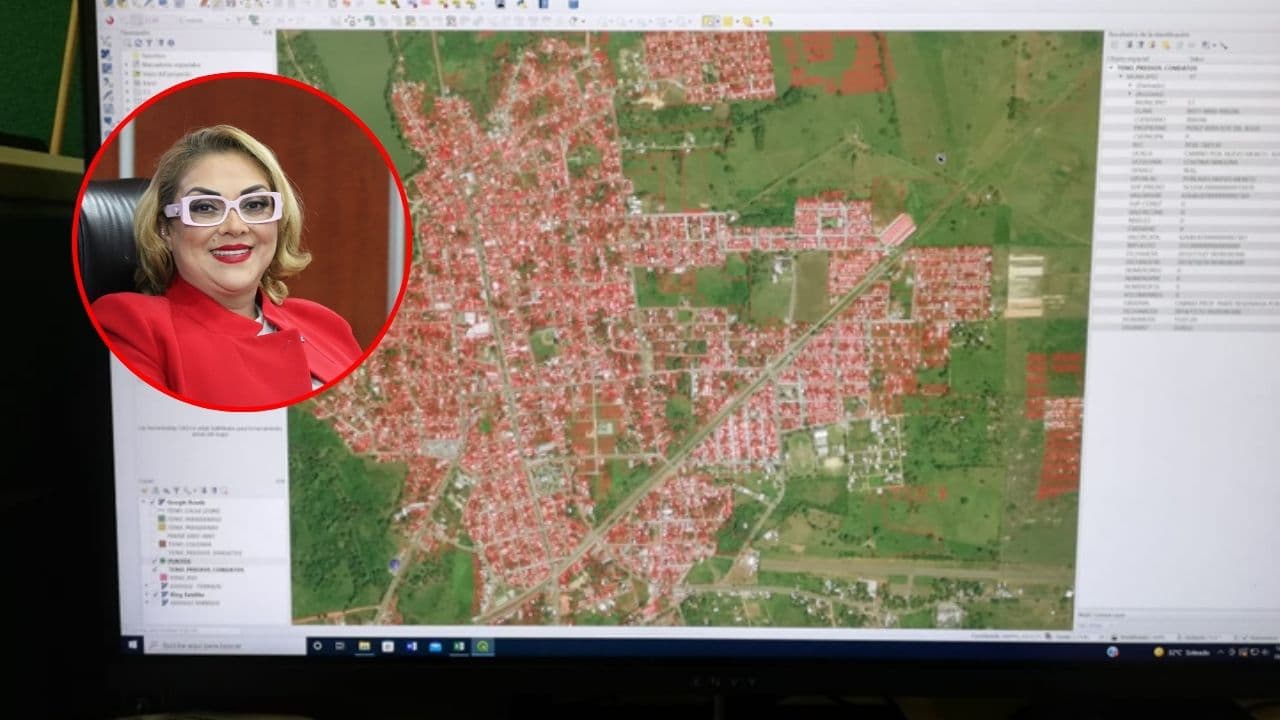
Task: Click the pink layer symbol swatch
Action: [x=163, y=577]
